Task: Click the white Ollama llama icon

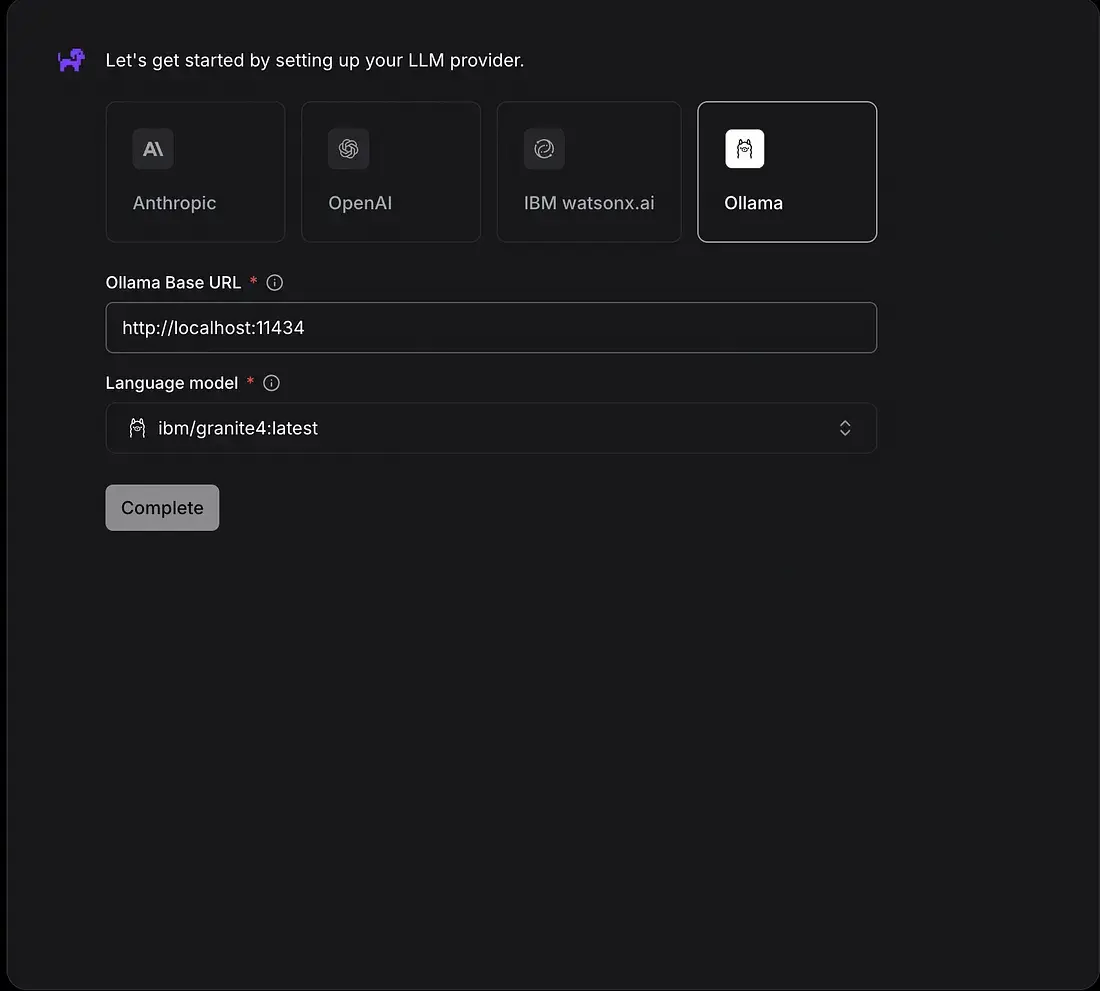Action: pos(745,149)
